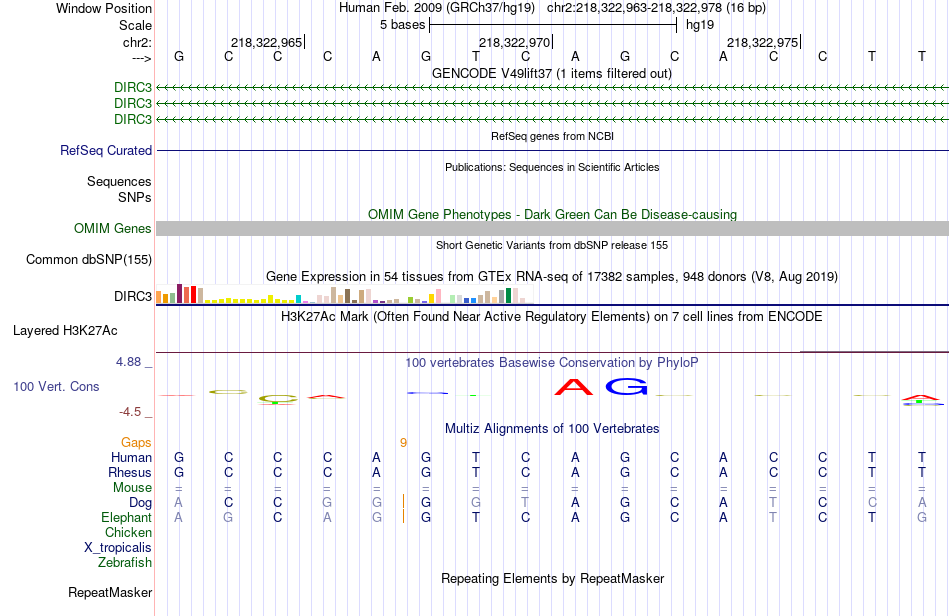
Task: Select the Chicken alignment row label
Action: (x=128, y=532)
